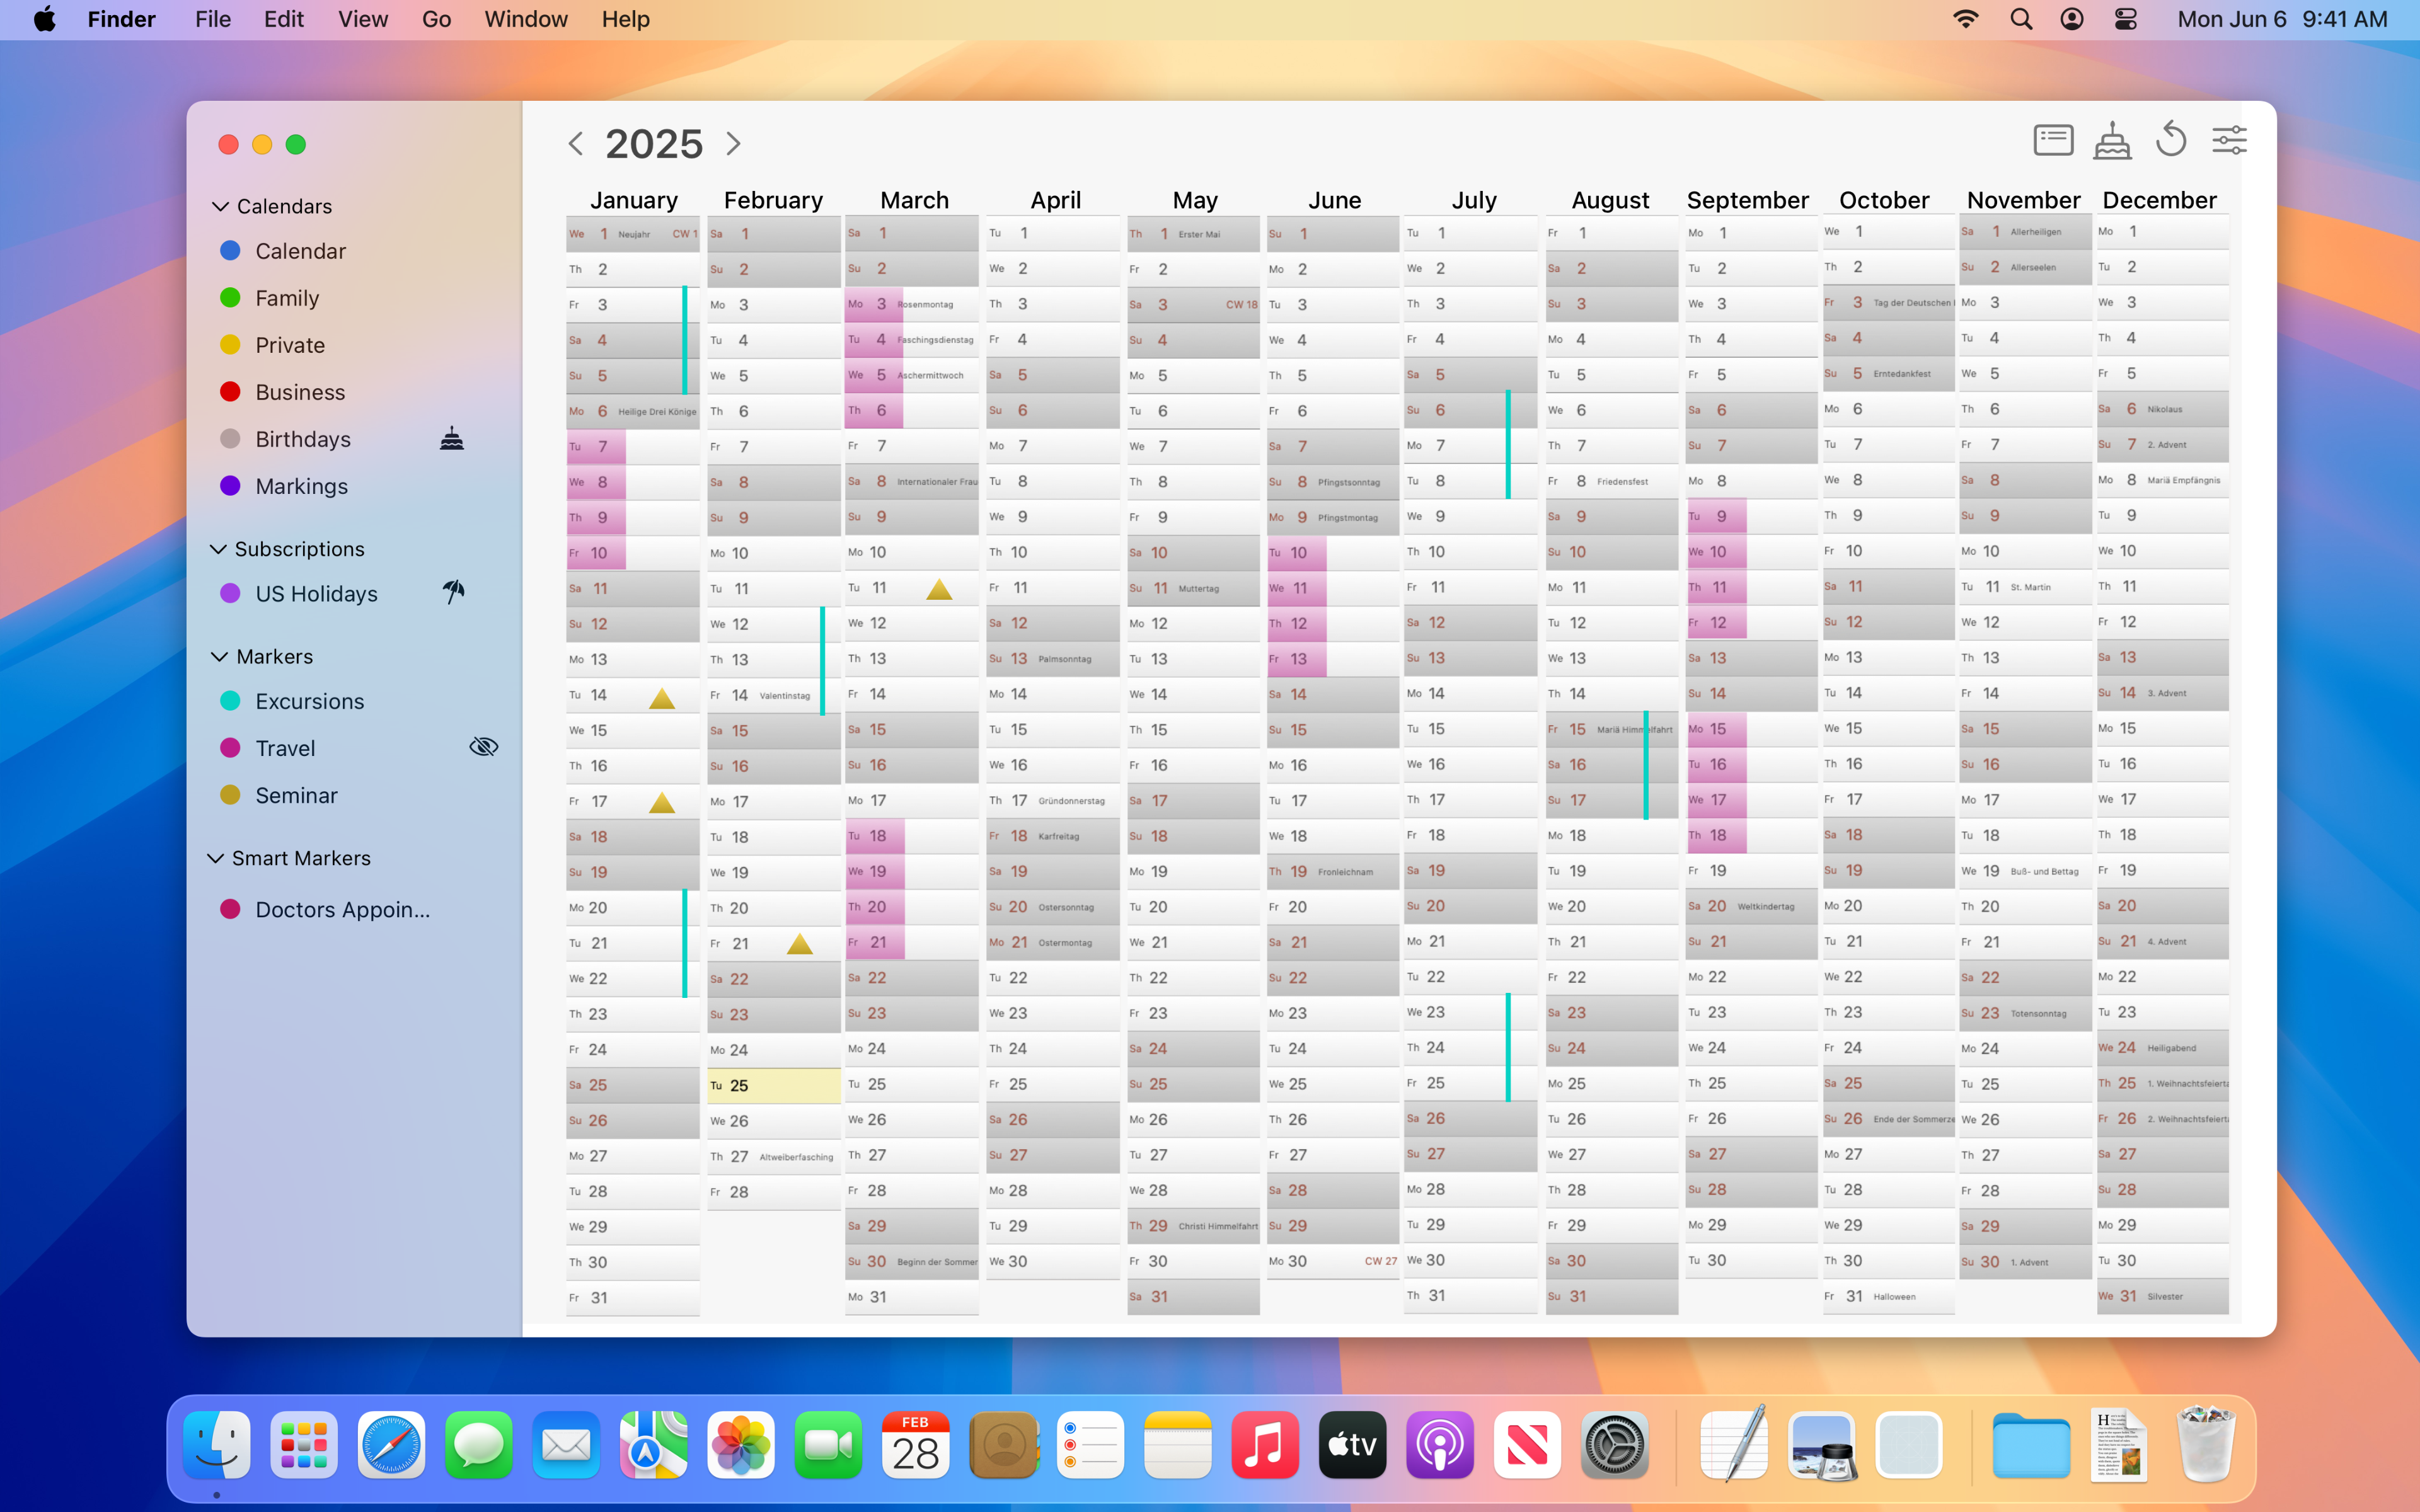Go to the previous year
2420x1512 pixels.
(x=576, y=143)
